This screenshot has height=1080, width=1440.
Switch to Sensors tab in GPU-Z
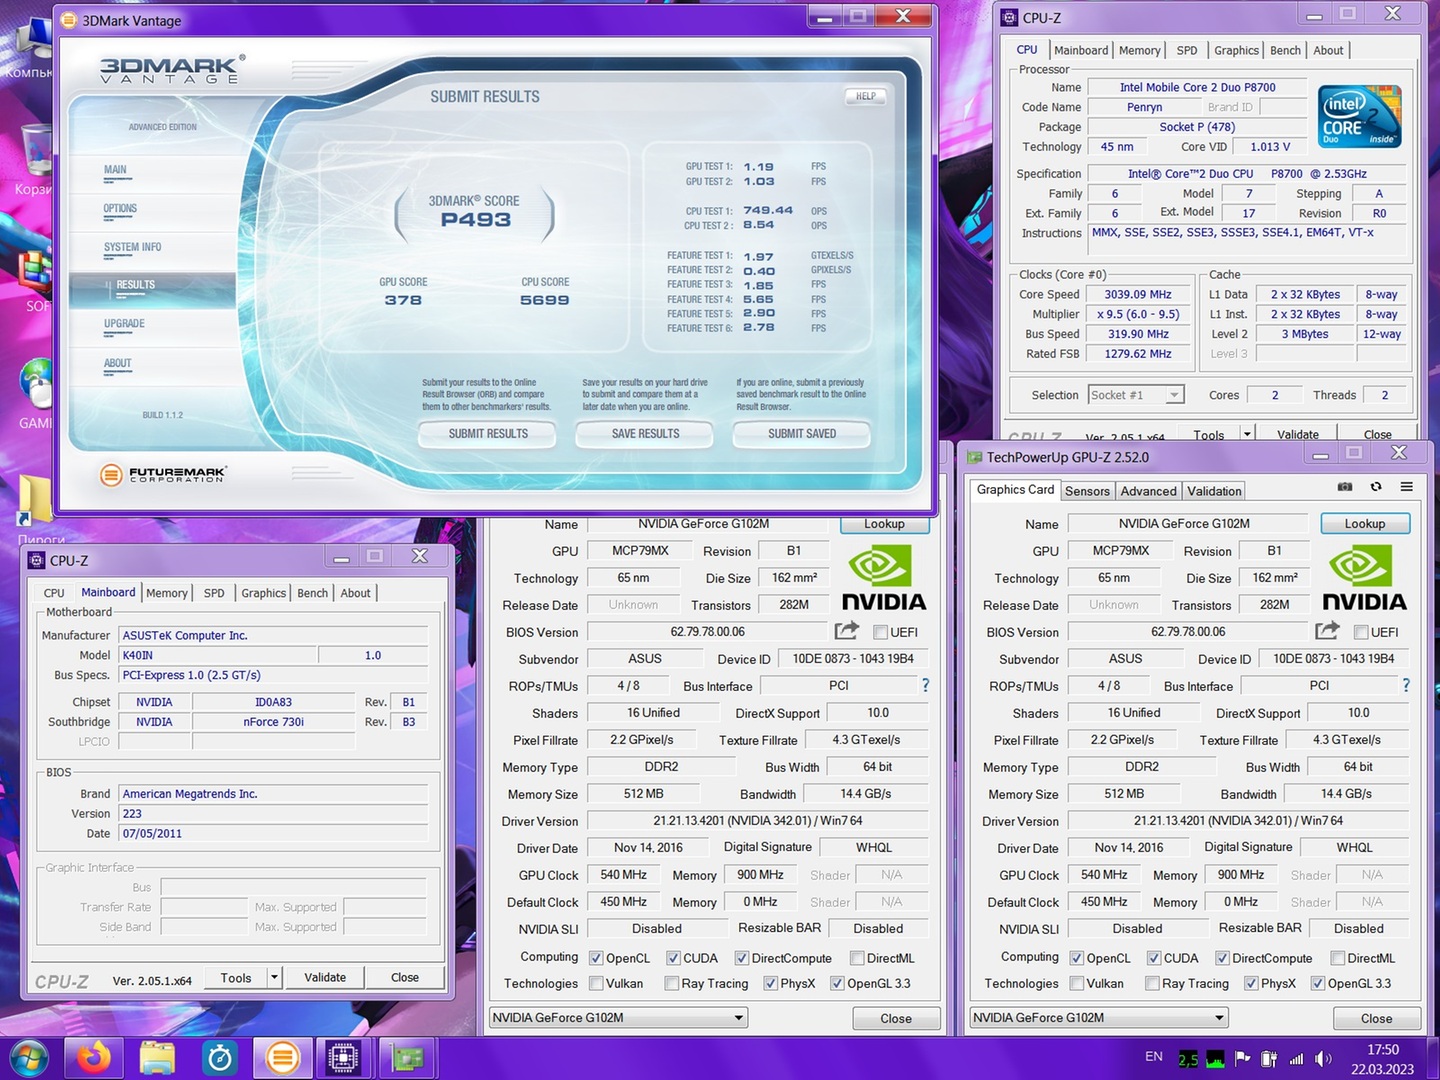tap(1087, 491)
